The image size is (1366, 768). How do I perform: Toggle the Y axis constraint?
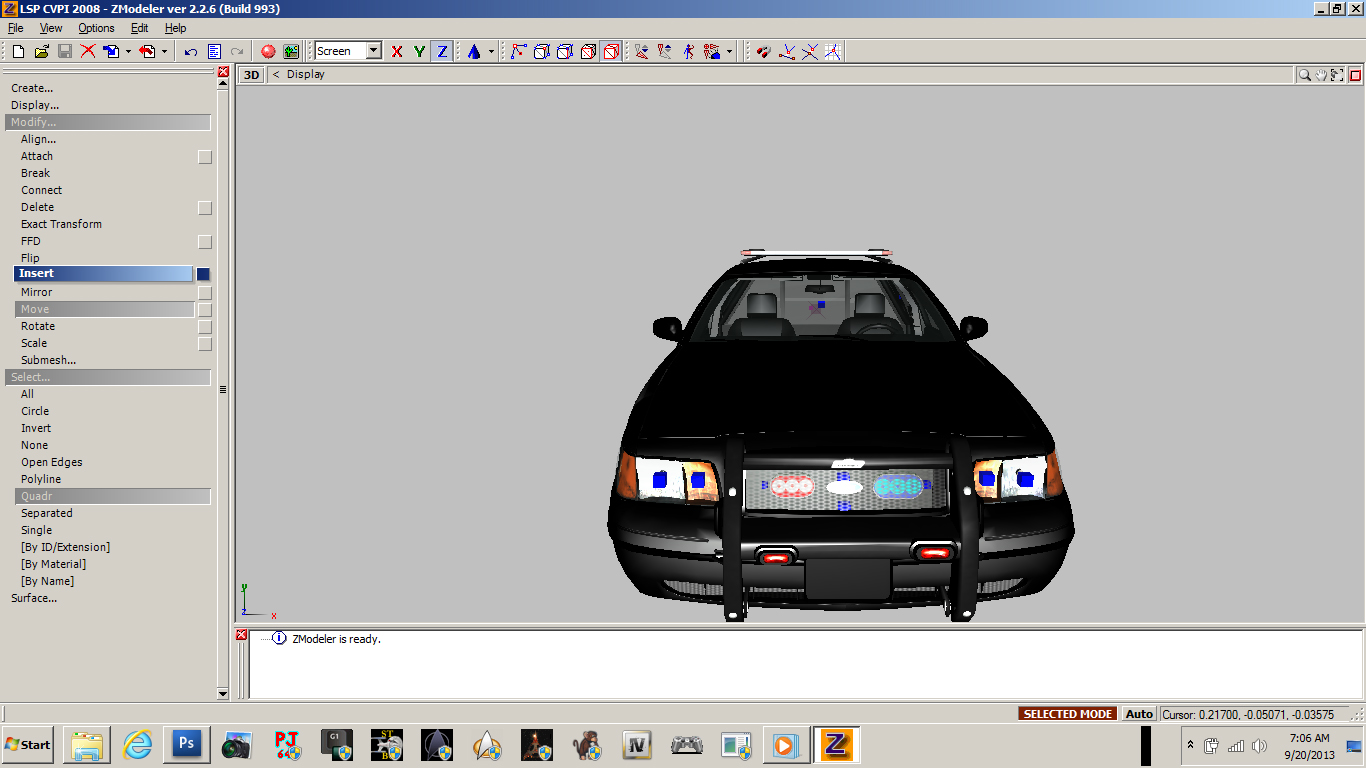point(419,51)
